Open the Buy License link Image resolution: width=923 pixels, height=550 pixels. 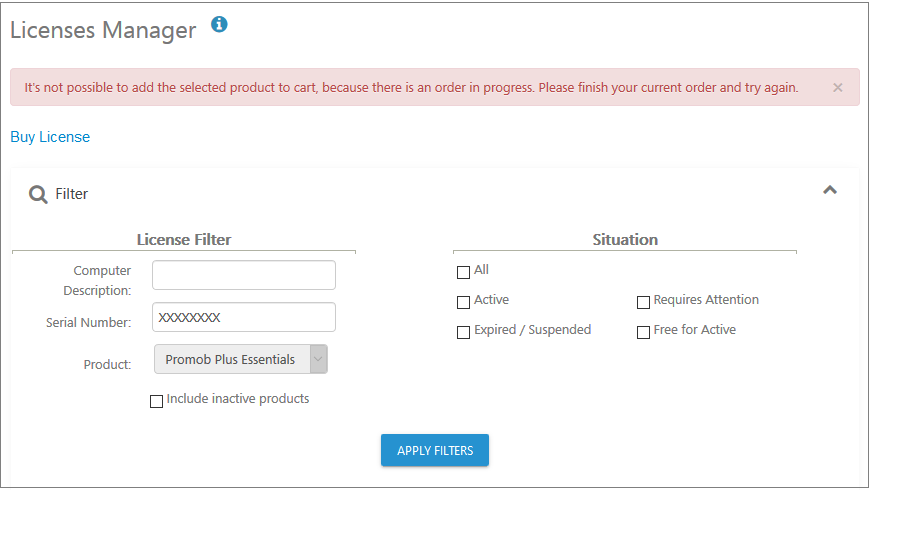50,137
